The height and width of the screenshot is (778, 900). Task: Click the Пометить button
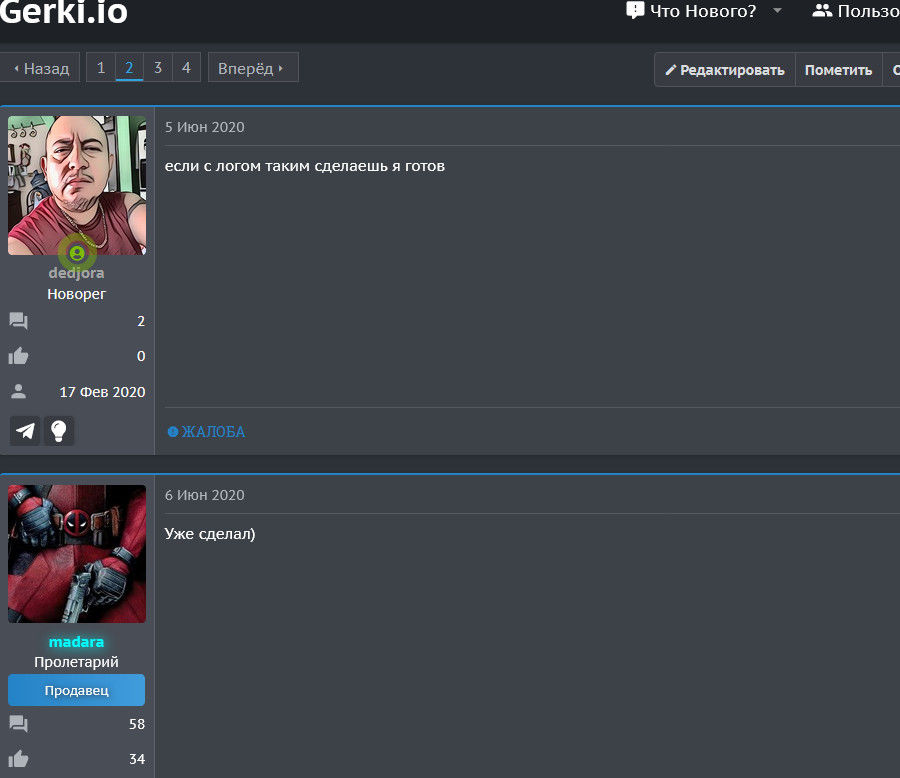pos(838,70)
